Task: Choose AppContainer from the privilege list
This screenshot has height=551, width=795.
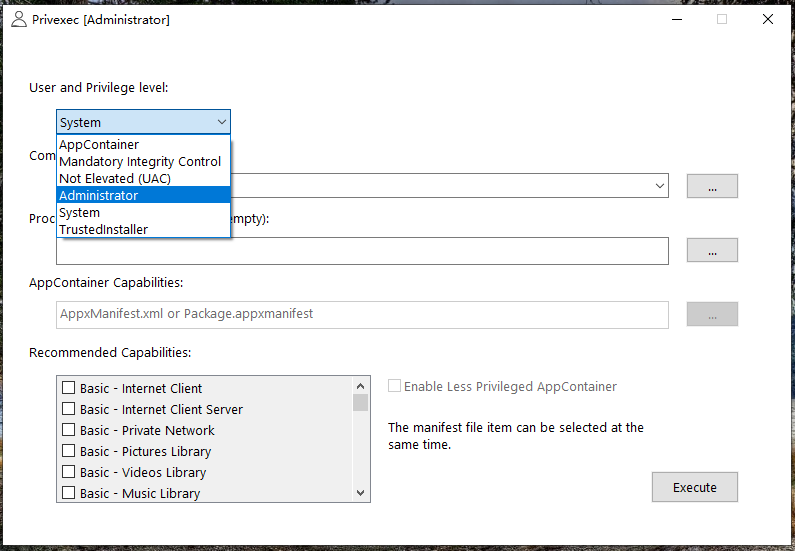Action: 143,144
